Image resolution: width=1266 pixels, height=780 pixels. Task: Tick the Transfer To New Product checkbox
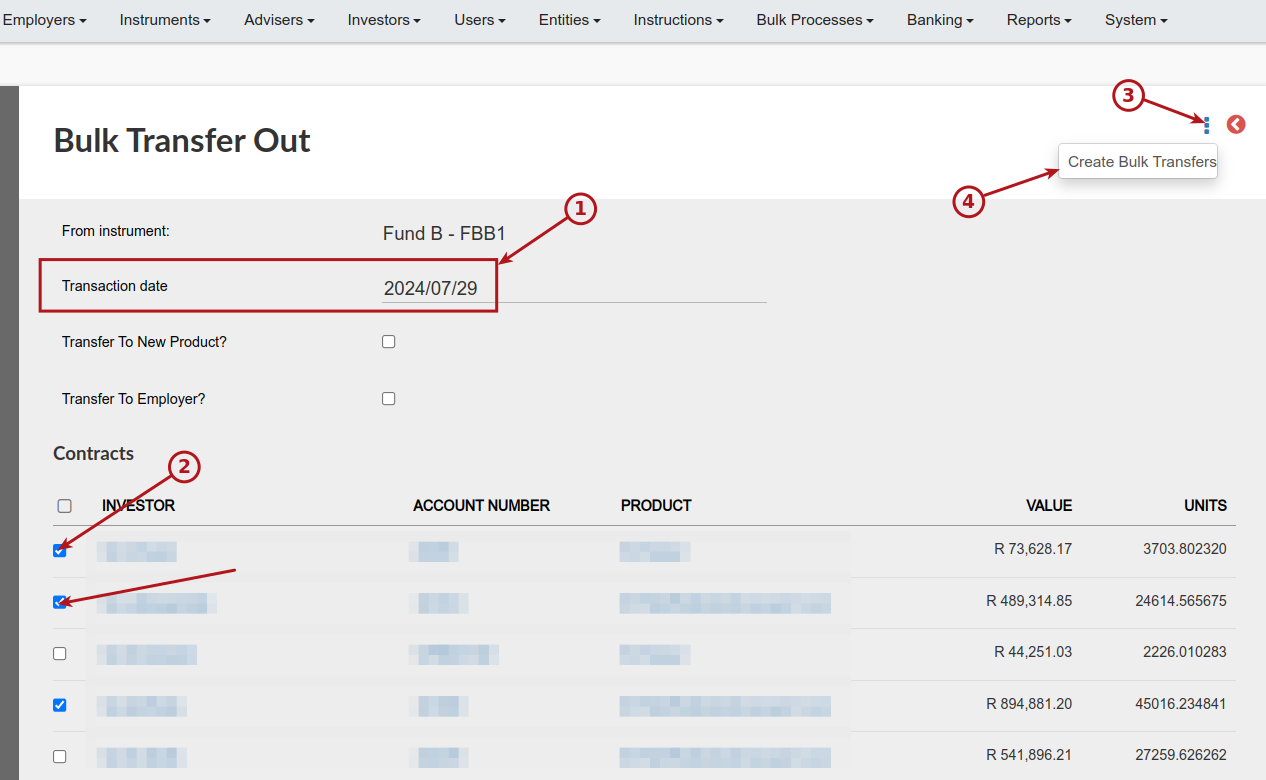pyautogui.click(x=389, y=342)
